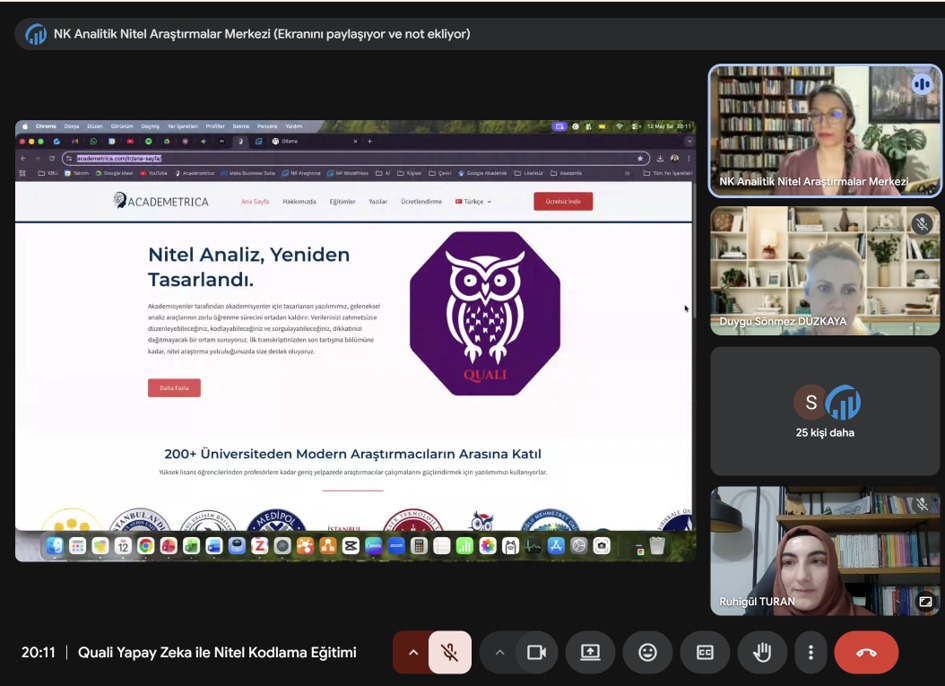Open the 'Profiller' menu in the menu bar
Screen dimensions: 945x686
pyautogui.click(x=215, y=126)
